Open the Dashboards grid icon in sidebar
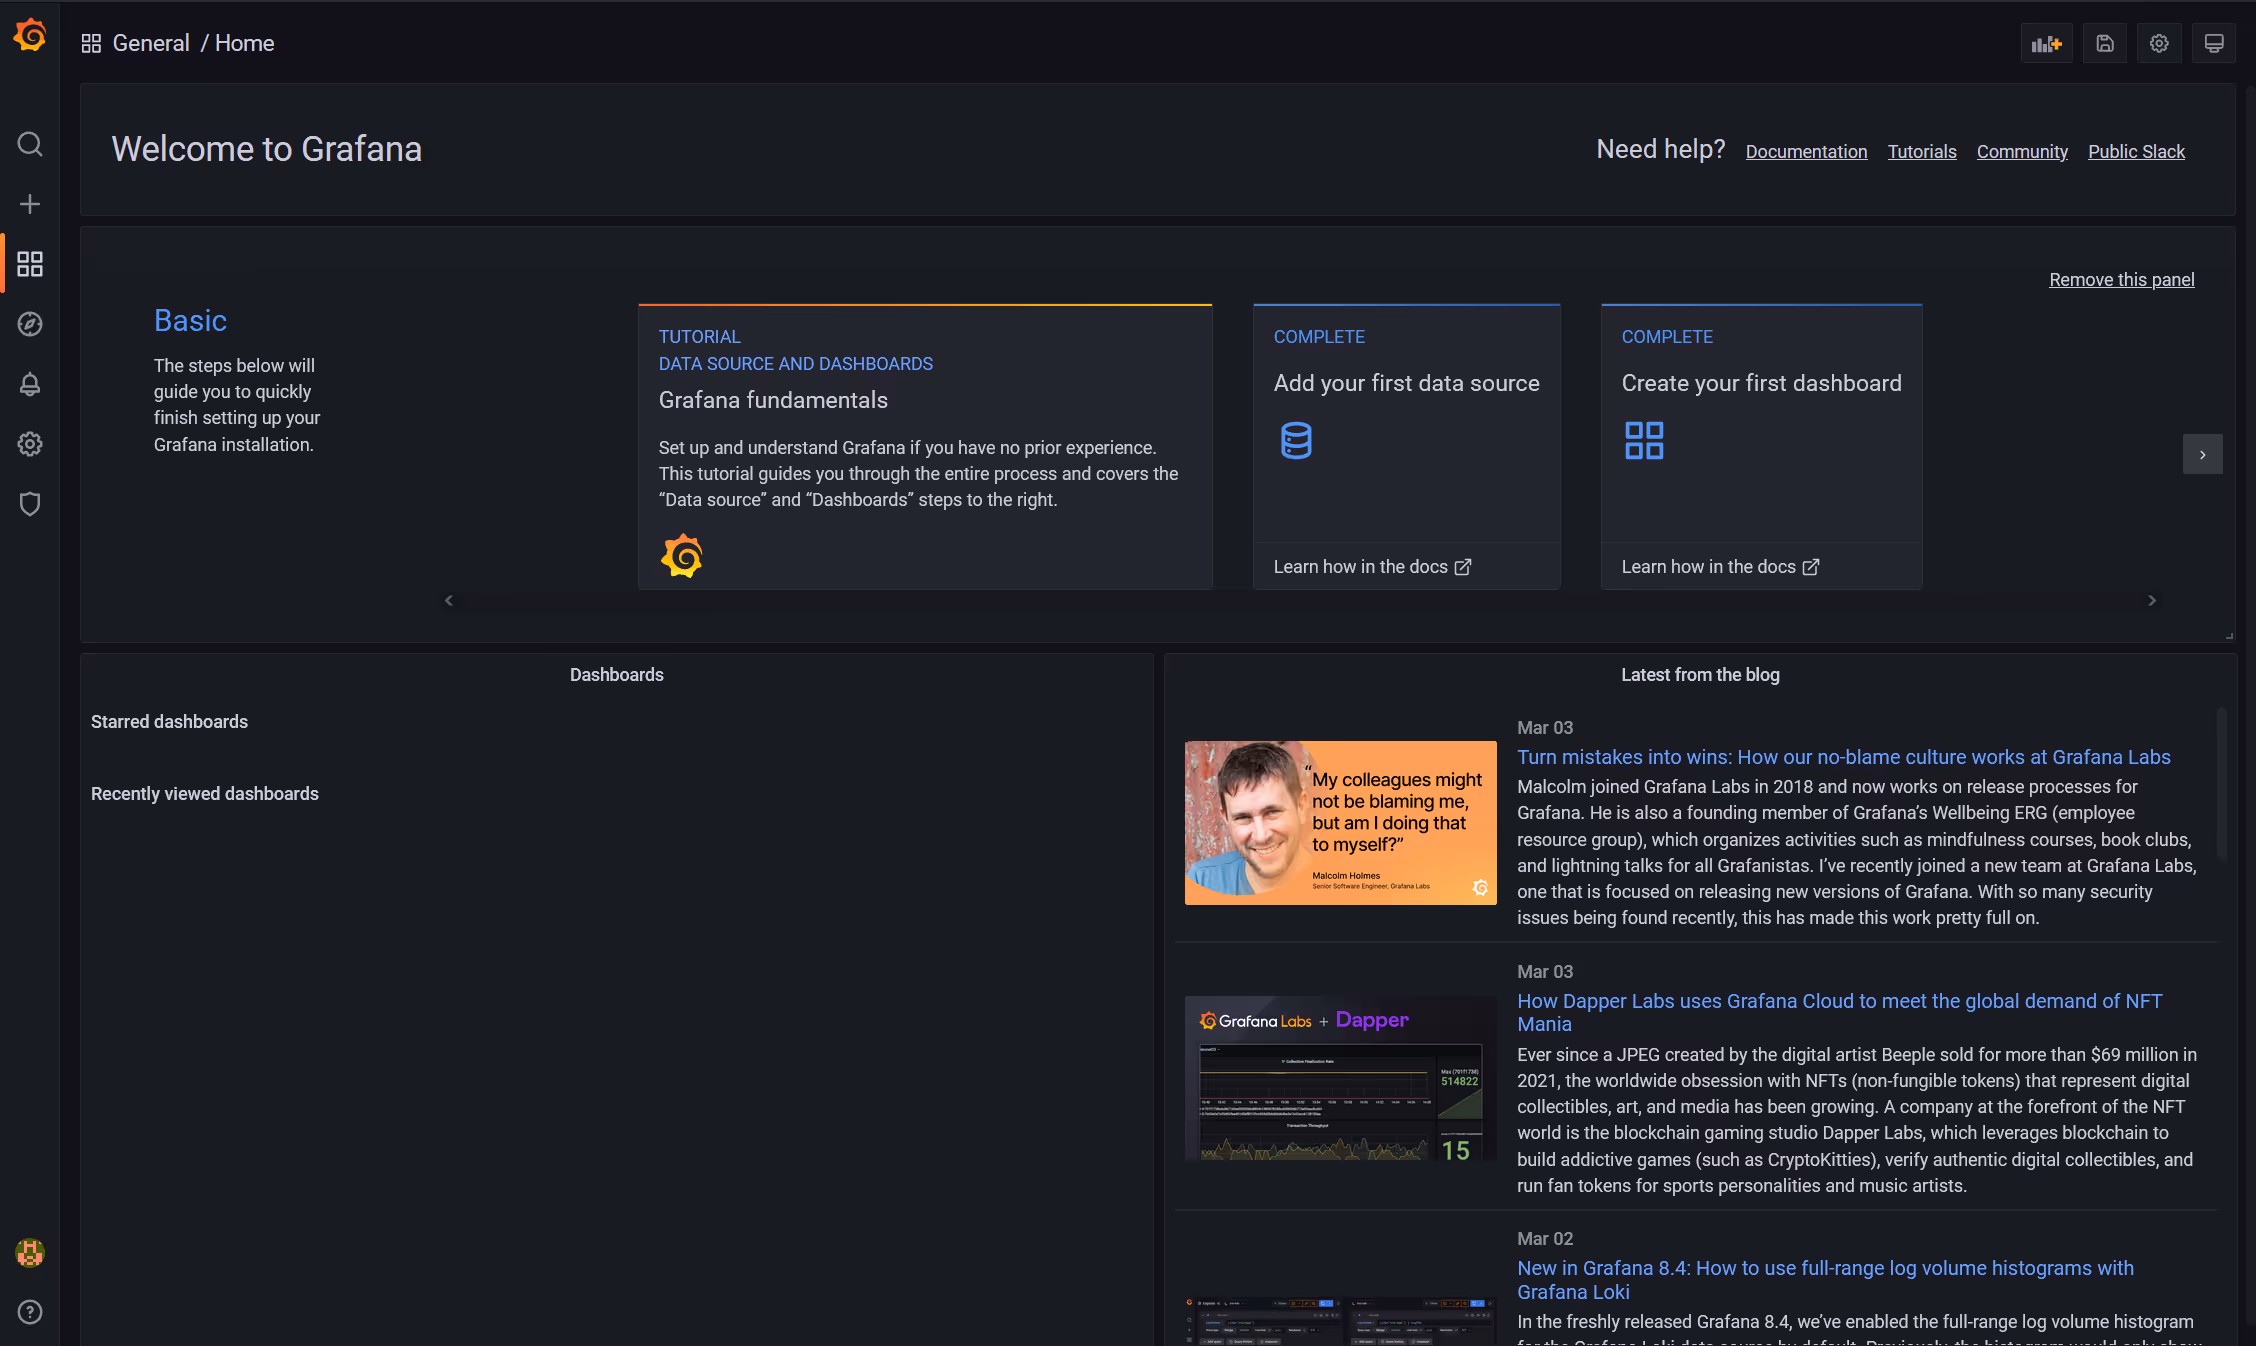Screen dimensions: 2256x1346 (30, 264)
